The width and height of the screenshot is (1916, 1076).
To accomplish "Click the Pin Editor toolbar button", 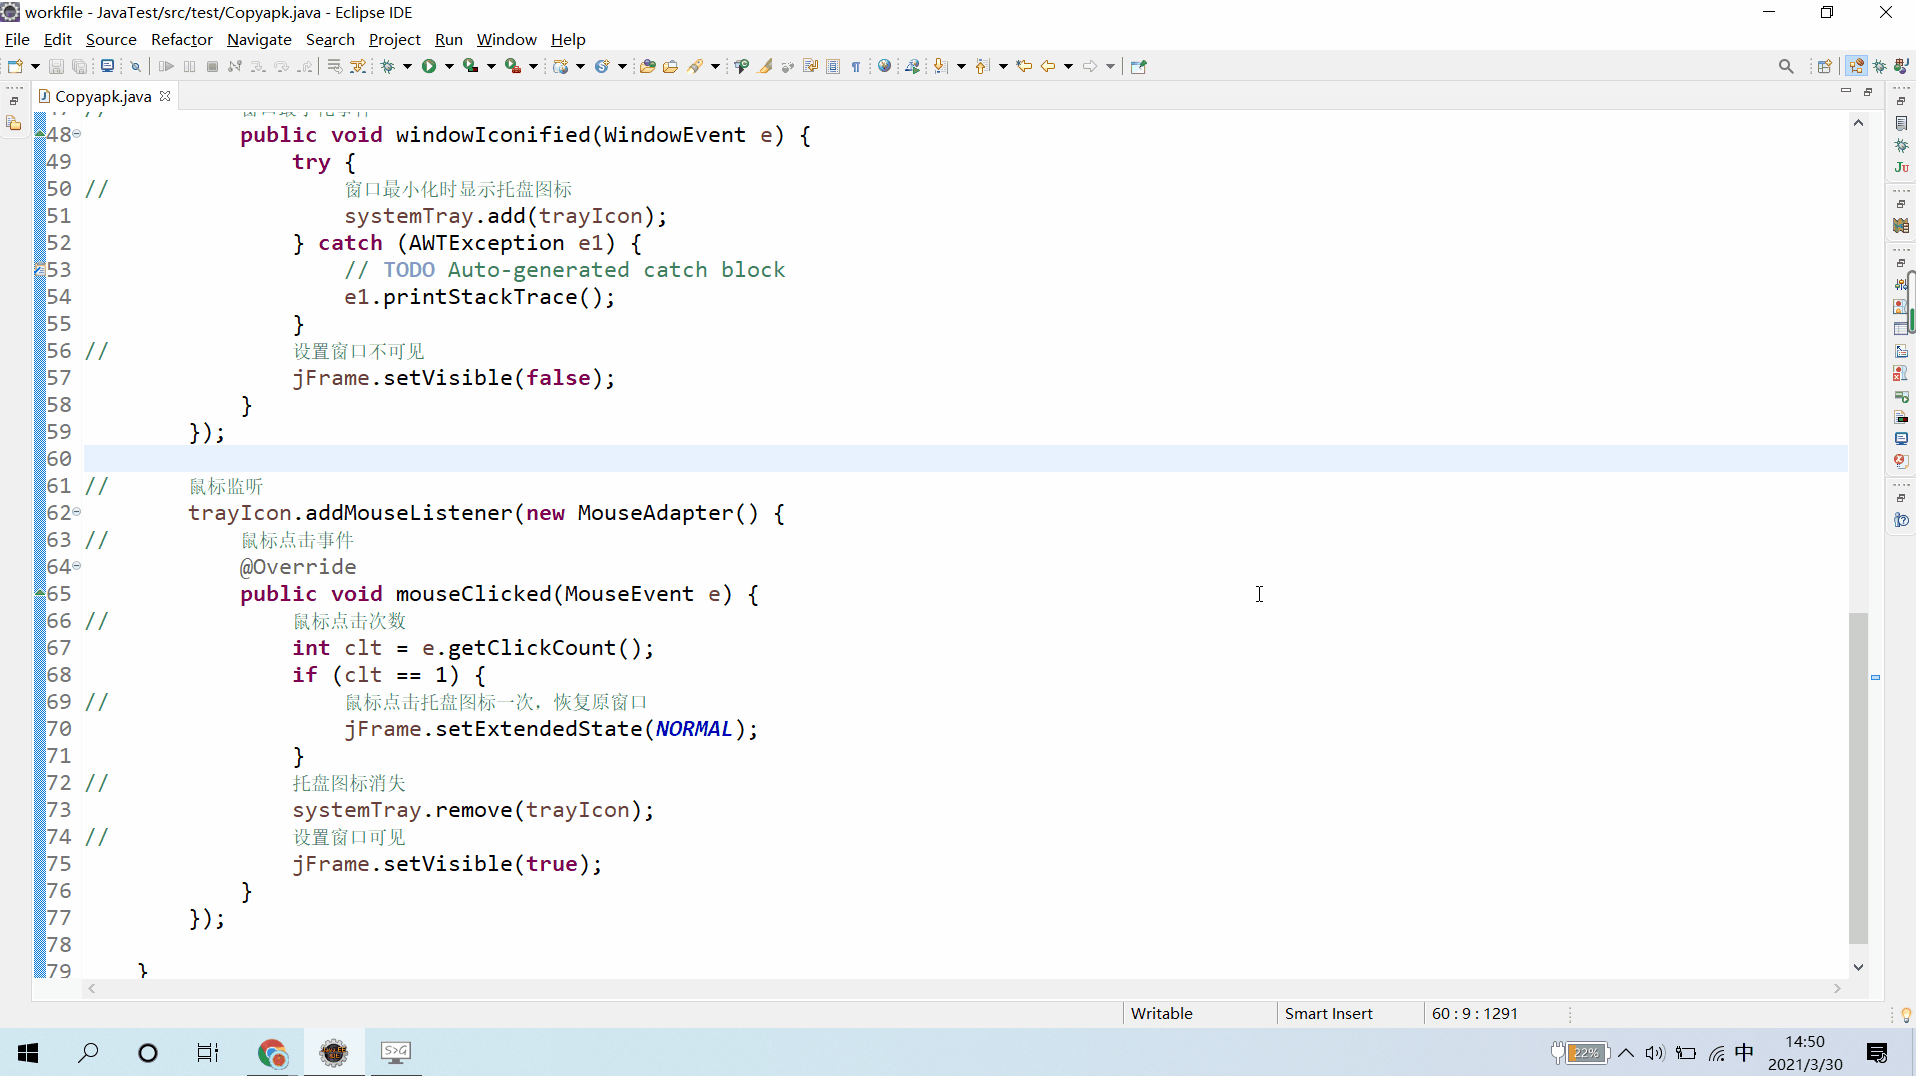I will tap(1139, 66).
